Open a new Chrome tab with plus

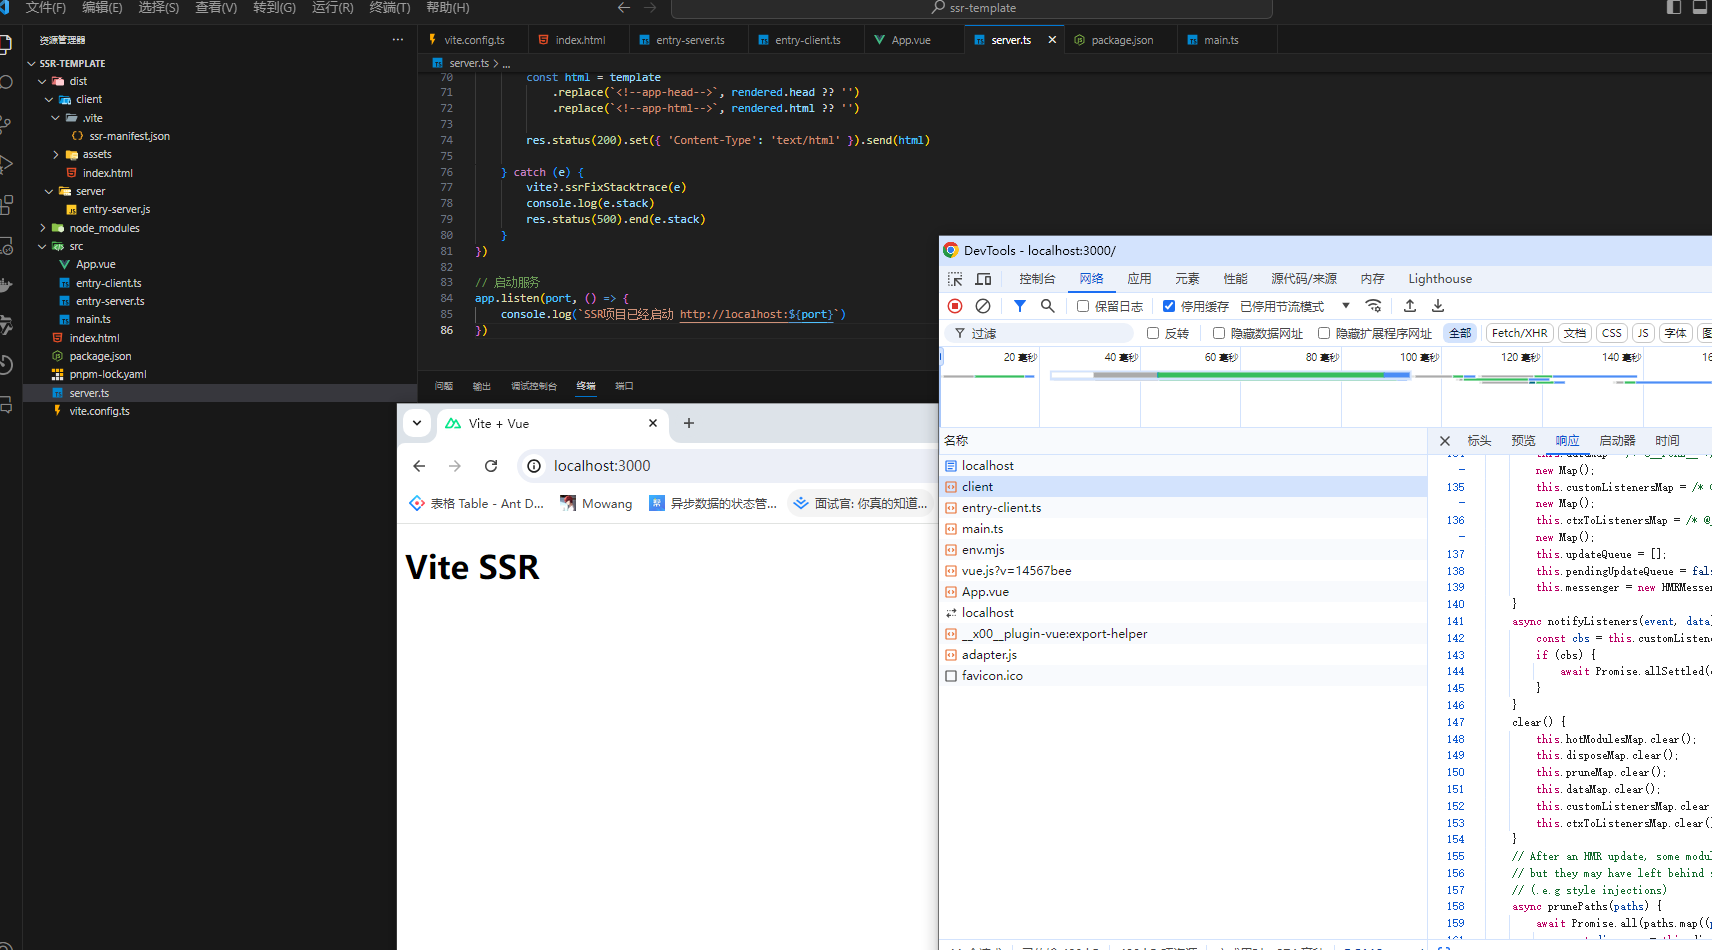[688, 424]
